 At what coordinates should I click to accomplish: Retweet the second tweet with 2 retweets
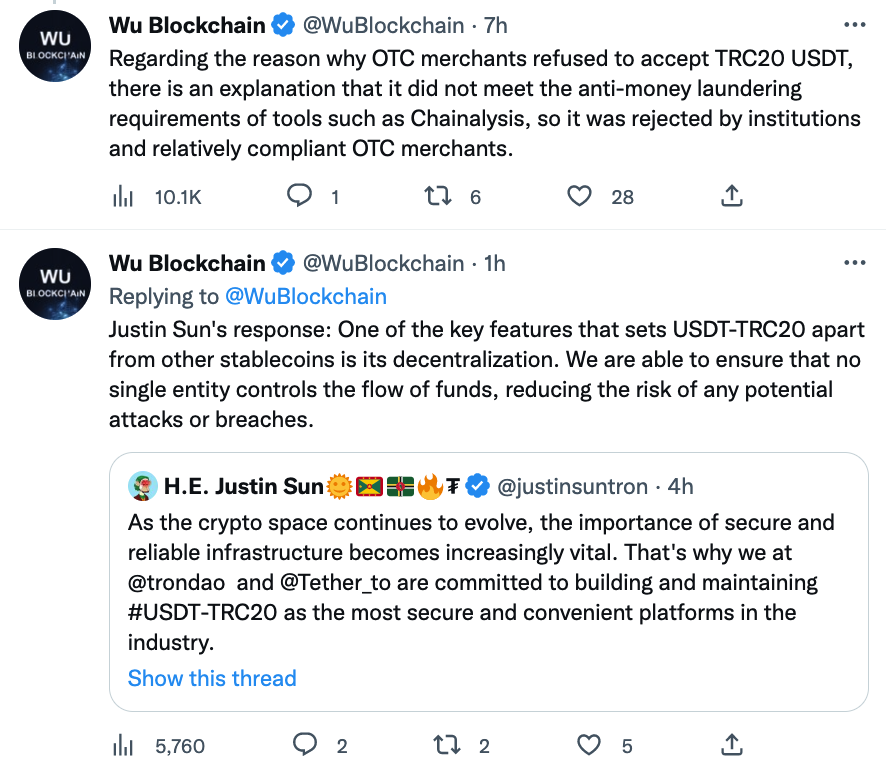[x=461, y=745]
